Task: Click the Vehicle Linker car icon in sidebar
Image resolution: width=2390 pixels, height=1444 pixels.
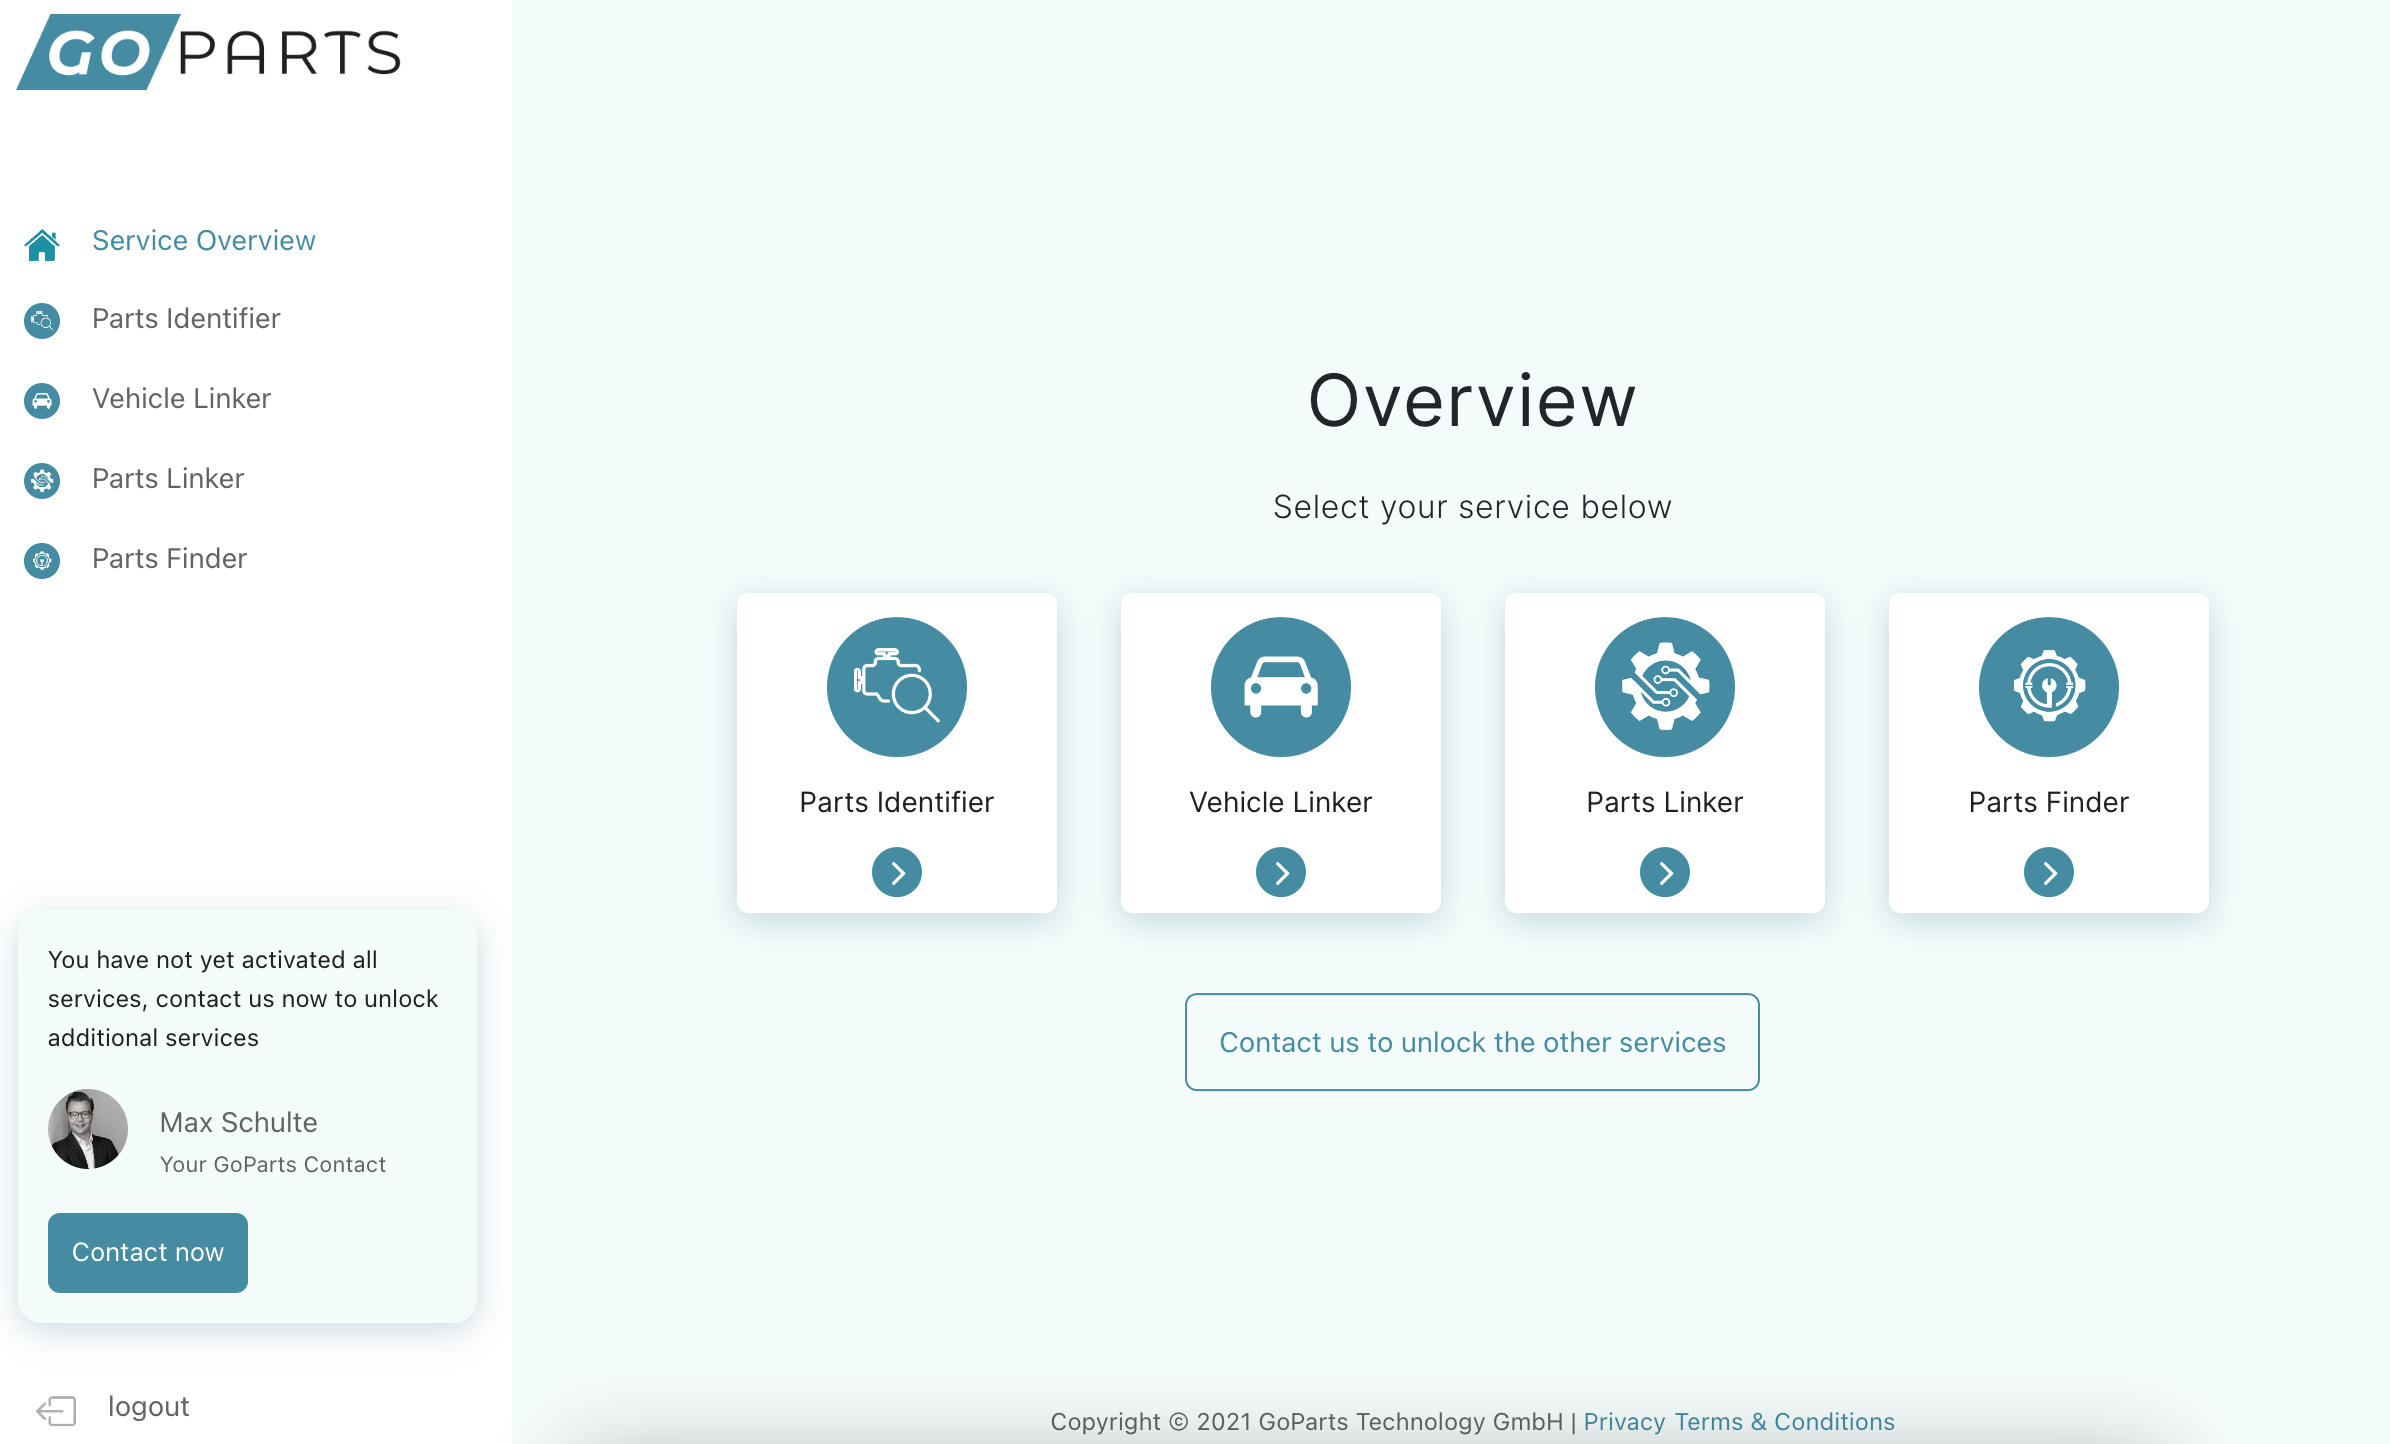Action: click(42, 400)
